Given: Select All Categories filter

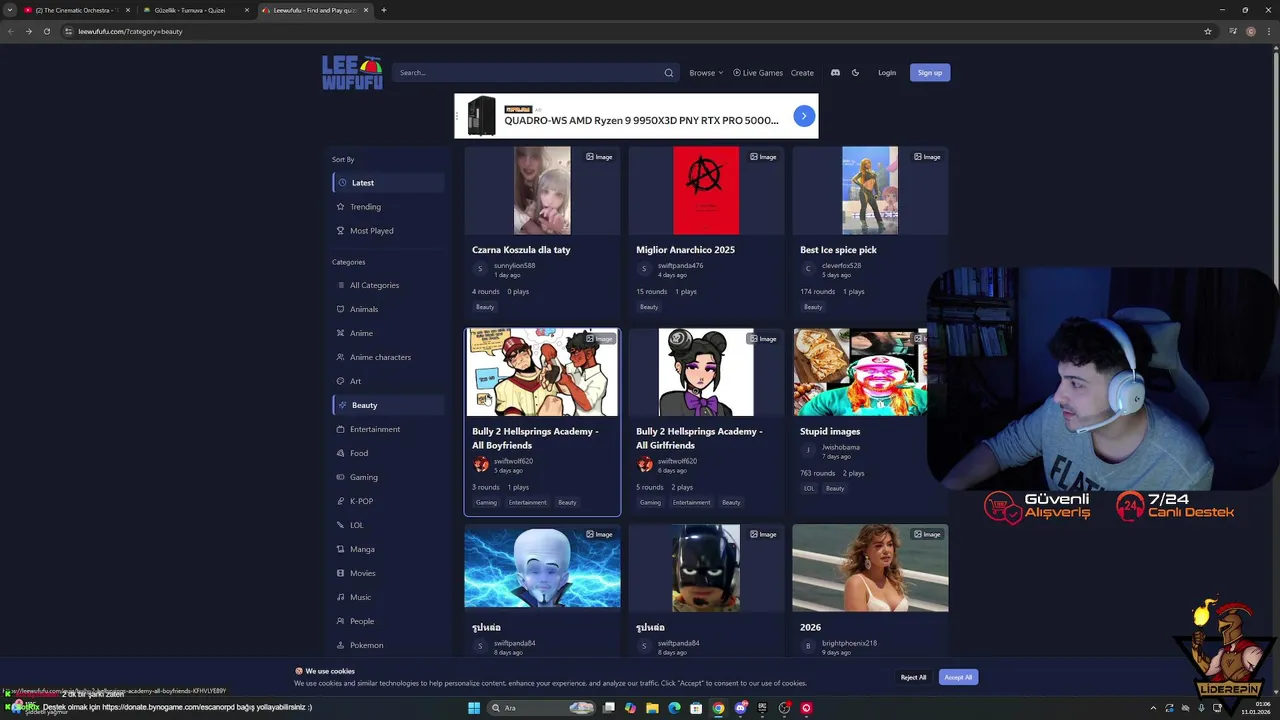Looking at the screenshot, I should click(389, 285).
